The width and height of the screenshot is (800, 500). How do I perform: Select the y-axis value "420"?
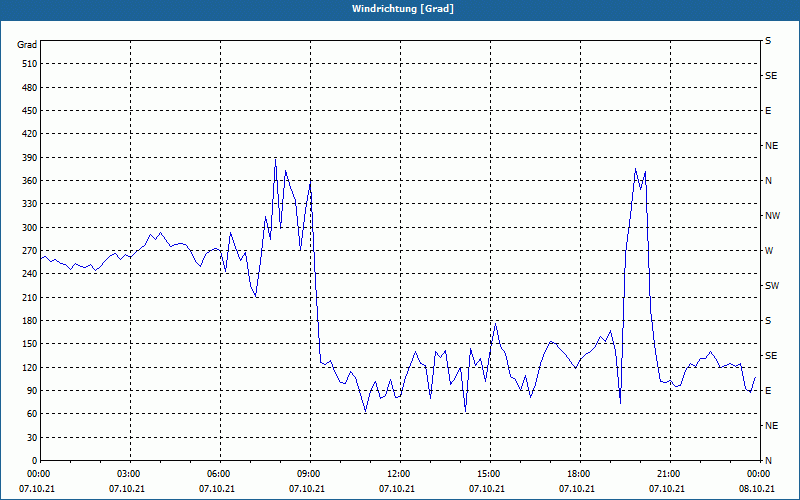[30, 134]
